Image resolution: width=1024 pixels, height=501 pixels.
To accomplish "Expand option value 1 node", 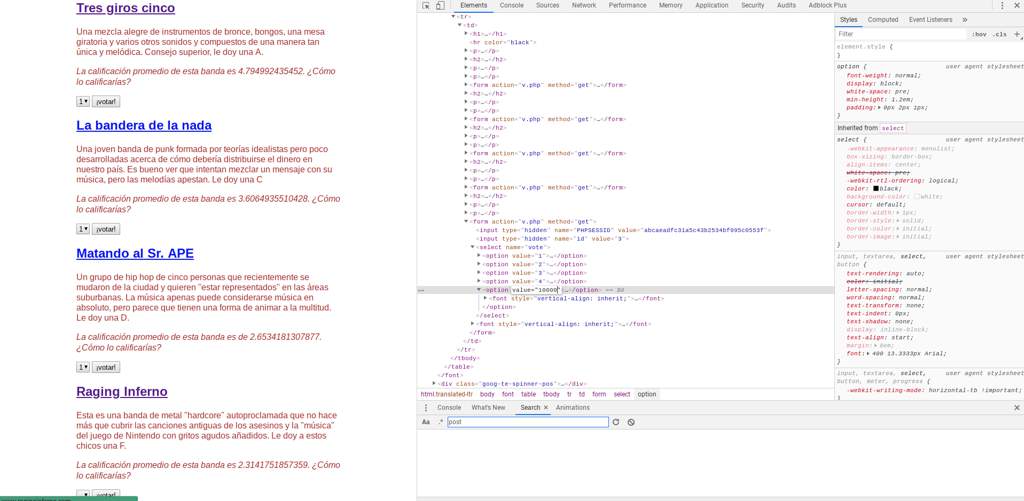I will [x=479, y=256].
